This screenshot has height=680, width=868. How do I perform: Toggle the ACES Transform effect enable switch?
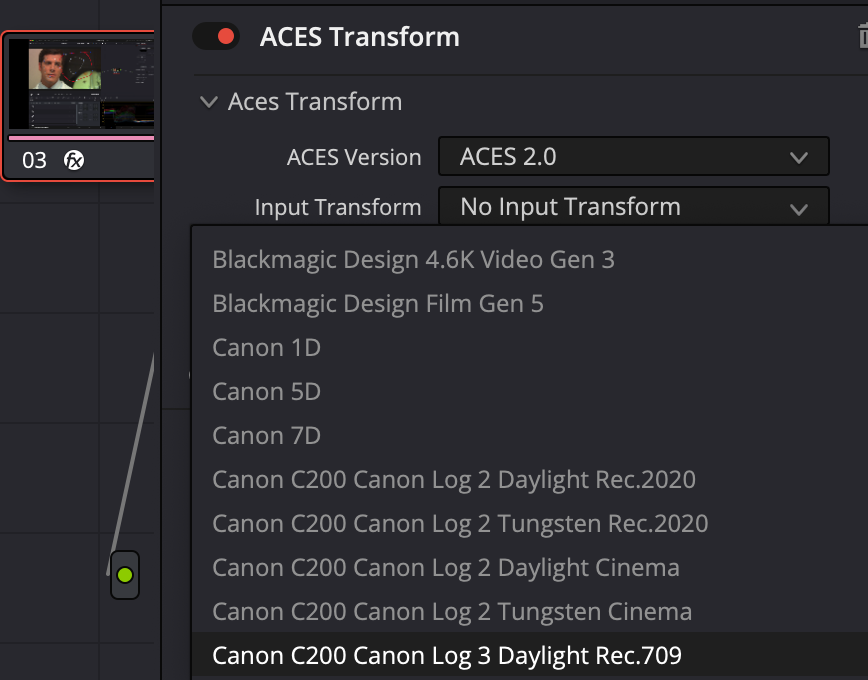[x=216, y=36]
